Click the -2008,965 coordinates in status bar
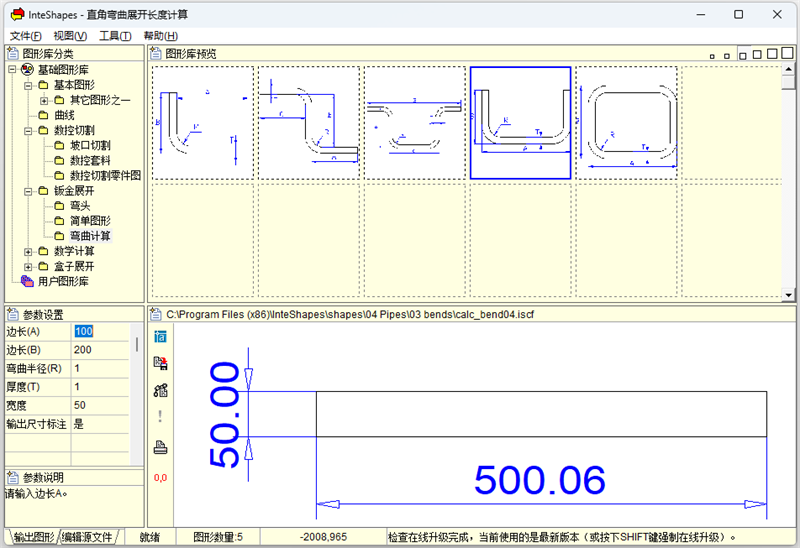This screenshot has width=800, height=548. (x=323, y=537)
